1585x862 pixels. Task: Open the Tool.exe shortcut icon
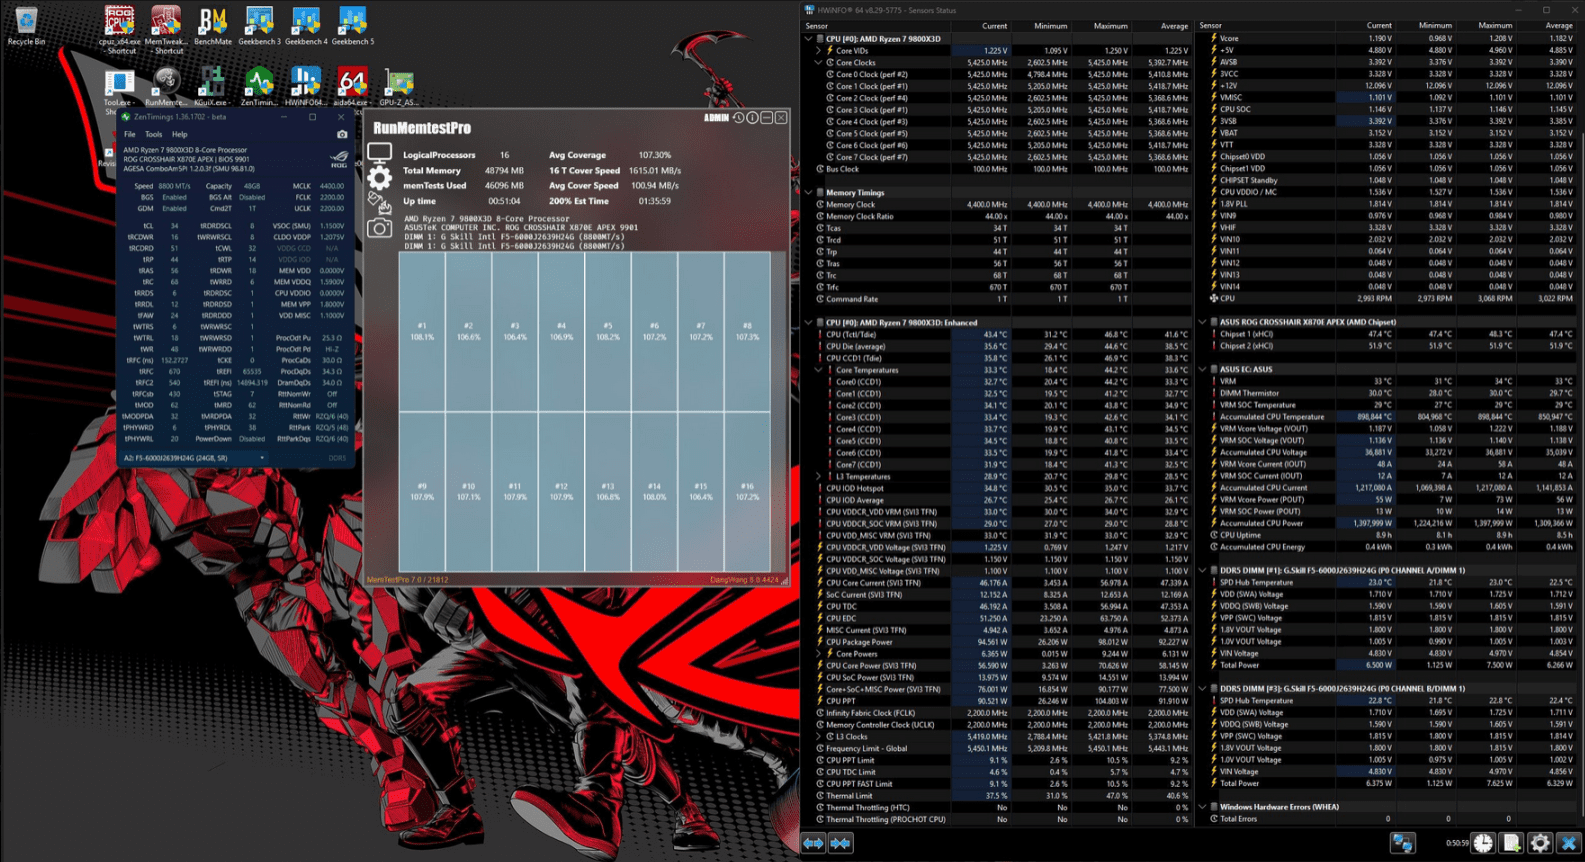119,89
